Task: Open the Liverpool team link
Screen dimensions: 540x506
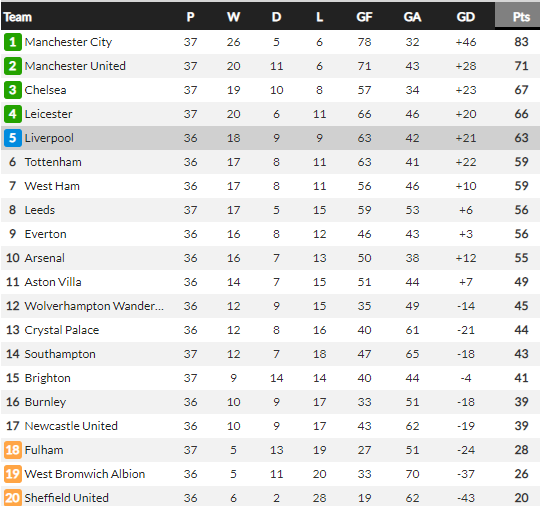Action: point(49,138)
